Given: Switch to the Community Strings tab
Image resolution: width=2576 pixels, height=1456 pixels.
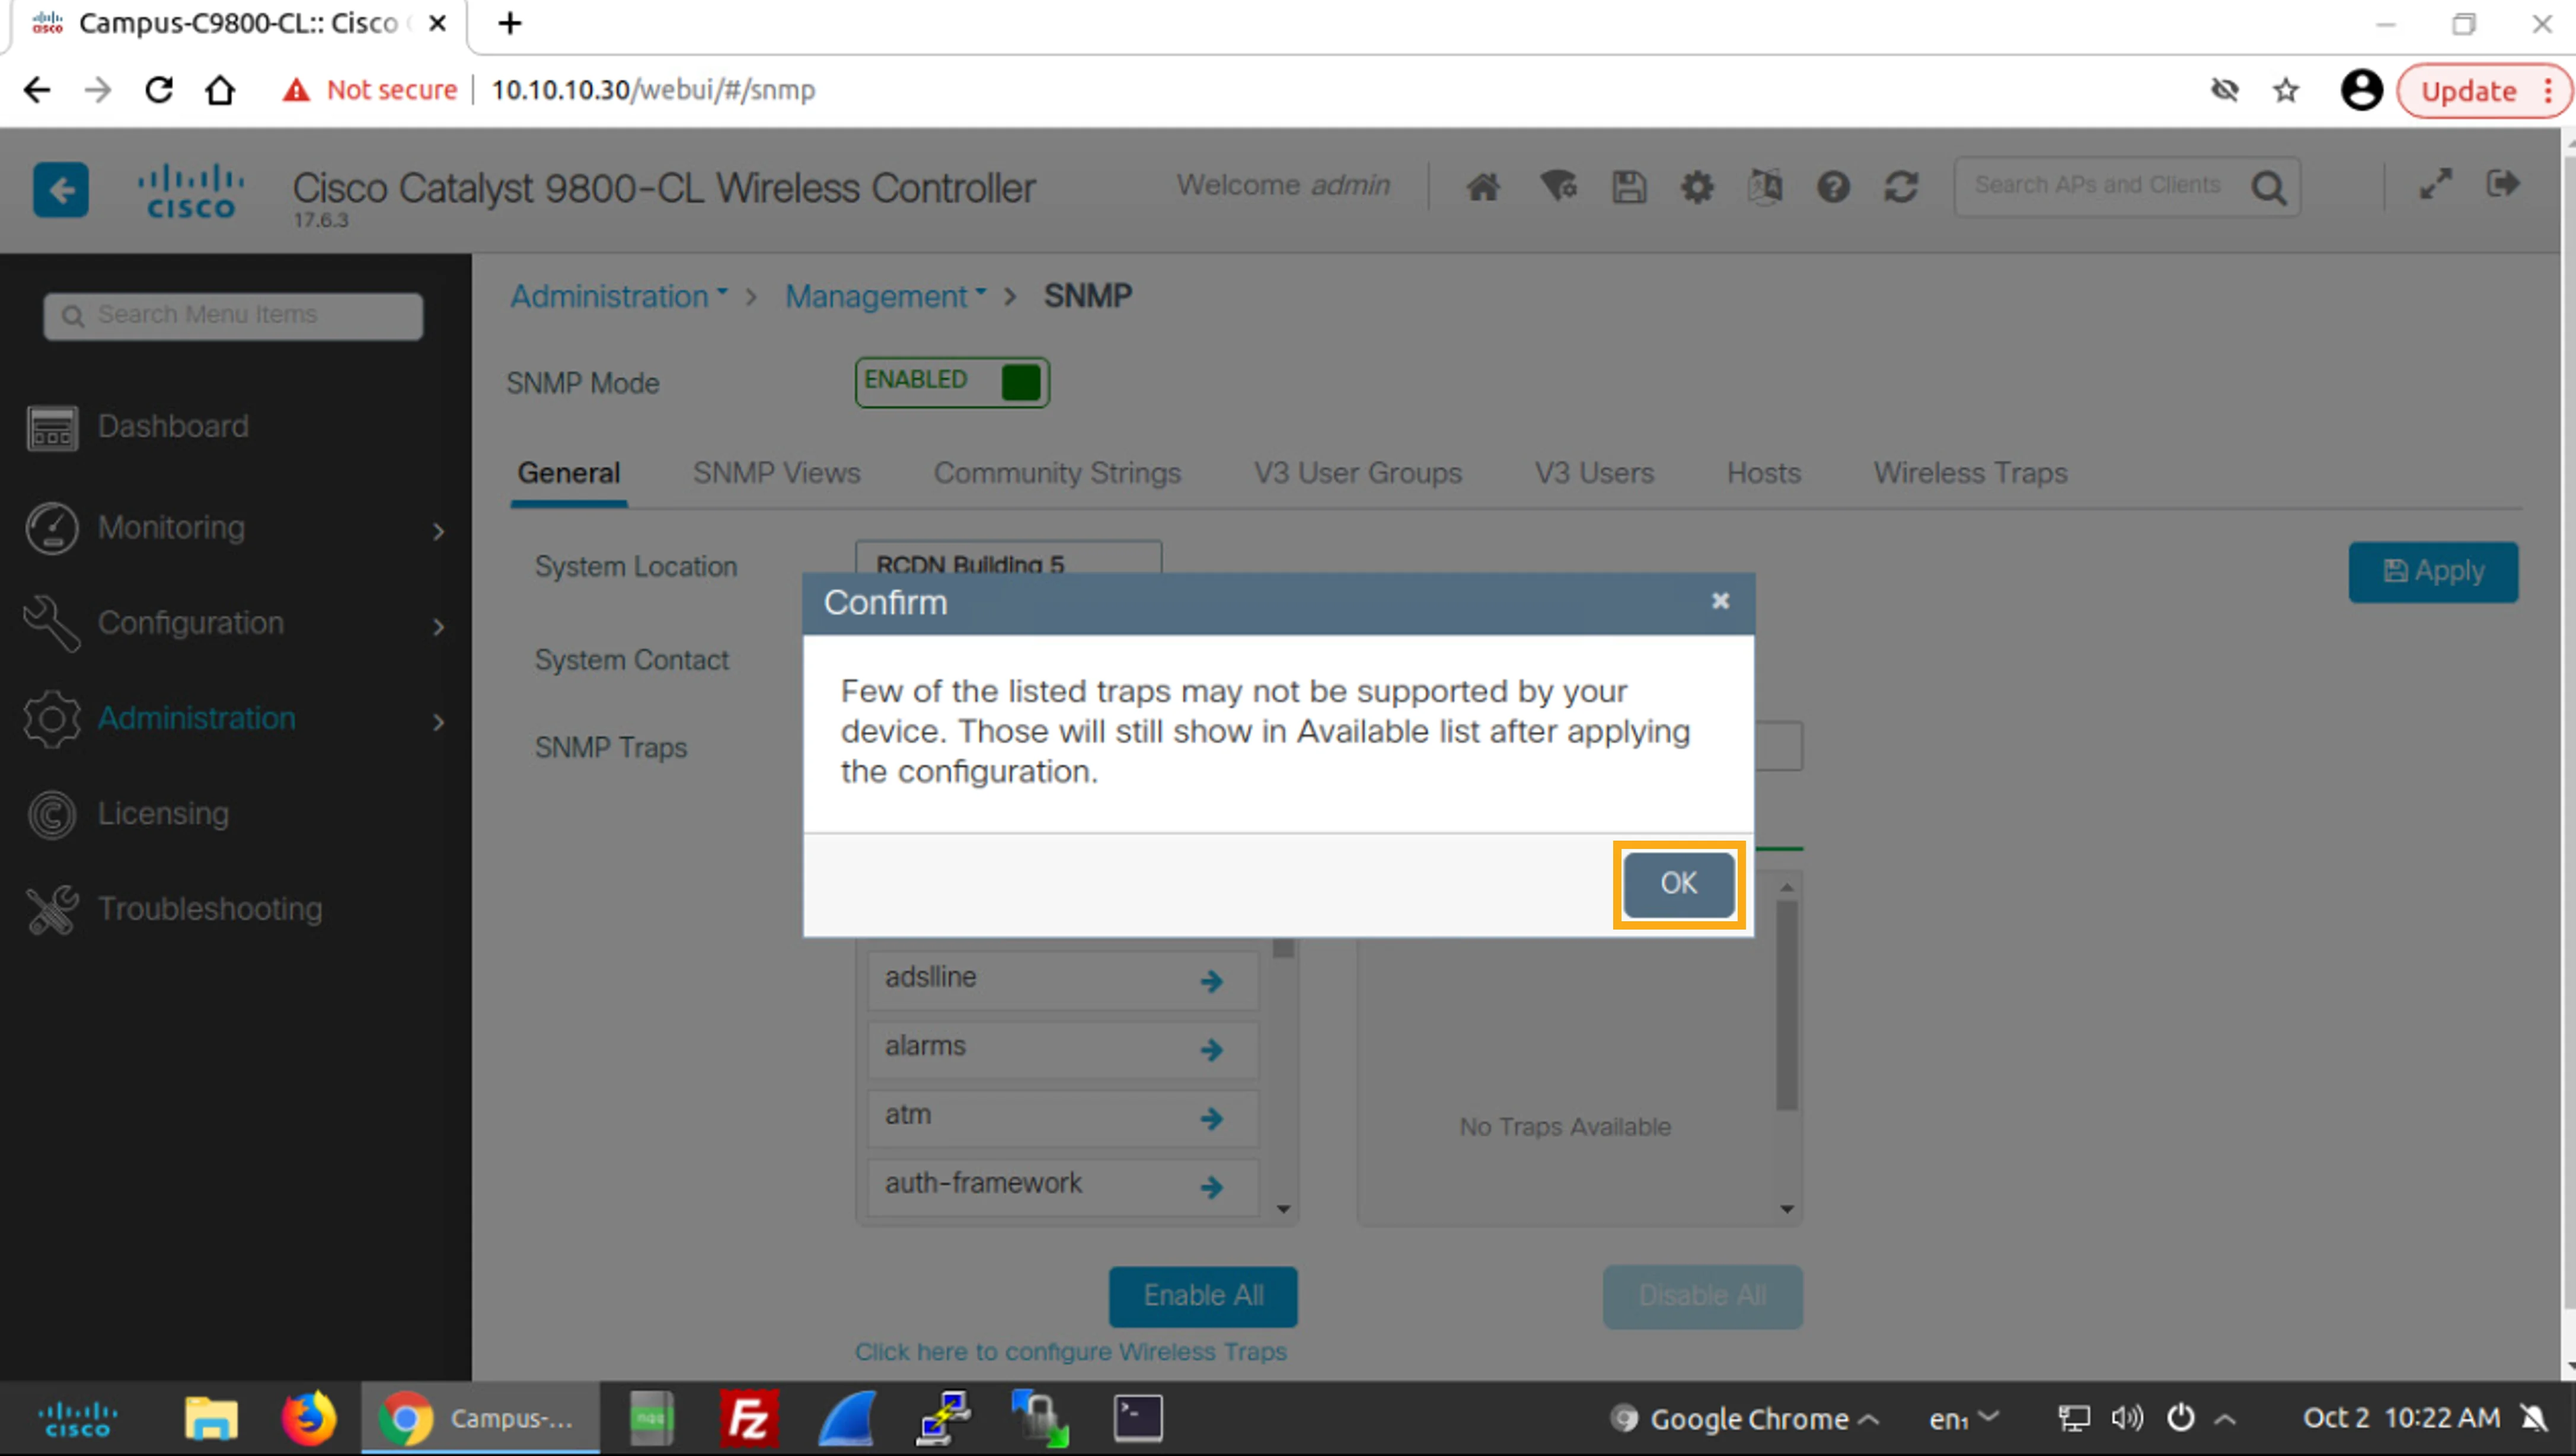Looking at the screenshot, I should click(x=1057, y=473).
